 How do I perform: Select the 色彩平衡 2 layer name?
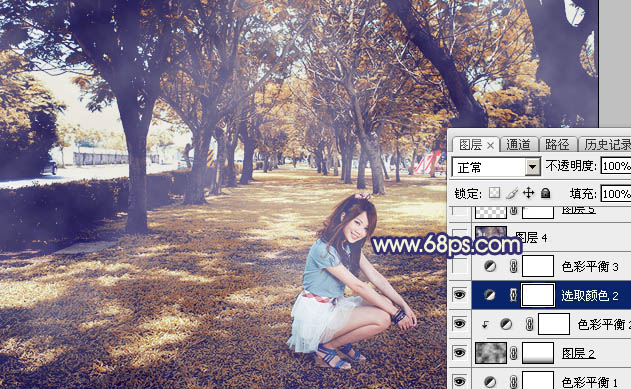pyautogui.click(x=604, y=324)
